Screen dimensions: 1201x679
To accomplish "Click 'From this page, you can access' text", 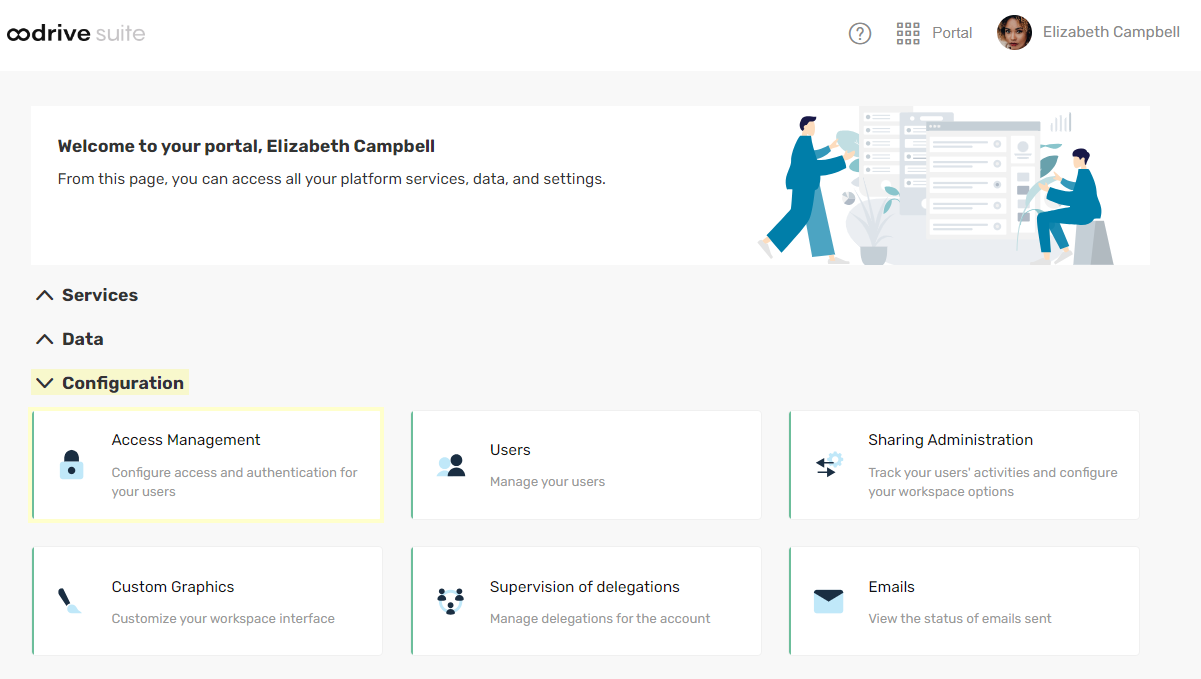I will [x=332, y=180].
